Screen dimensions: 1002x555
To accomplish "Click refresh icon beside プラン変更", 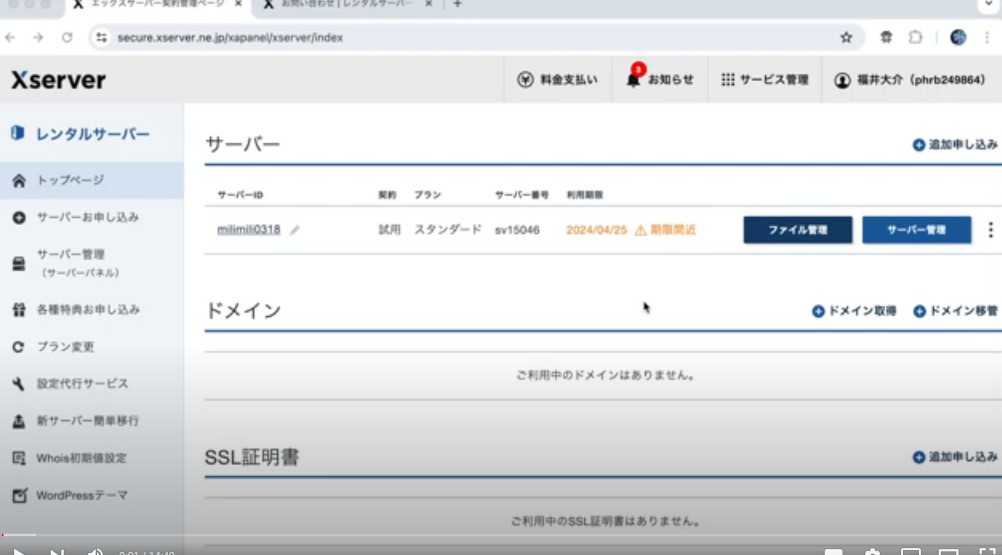I will click(18, 347).
